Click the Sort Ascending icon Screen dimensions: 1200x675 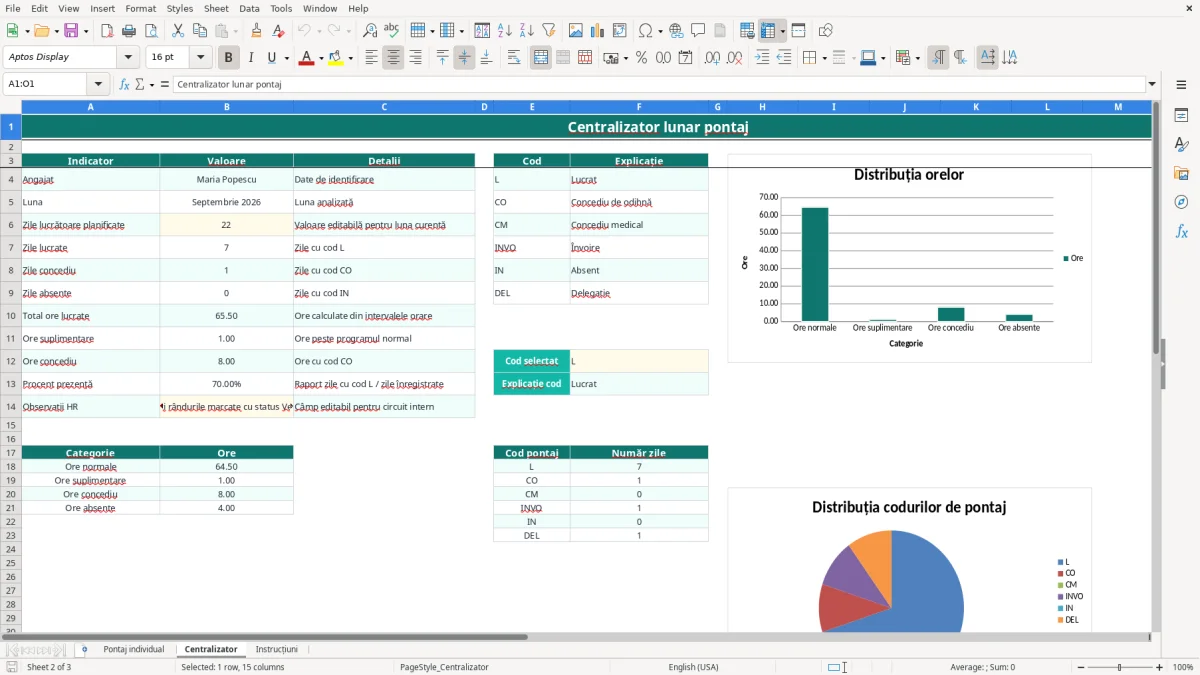[505, 31]
